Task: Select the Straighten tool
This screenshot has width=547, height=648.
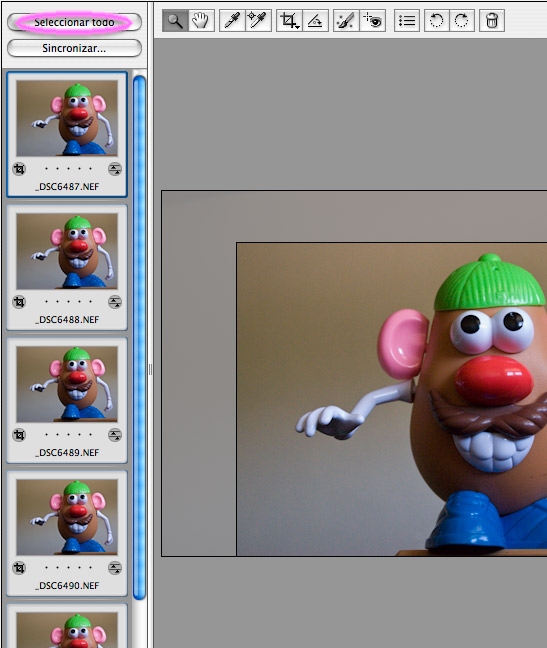Action: click(x=315, y=21)
